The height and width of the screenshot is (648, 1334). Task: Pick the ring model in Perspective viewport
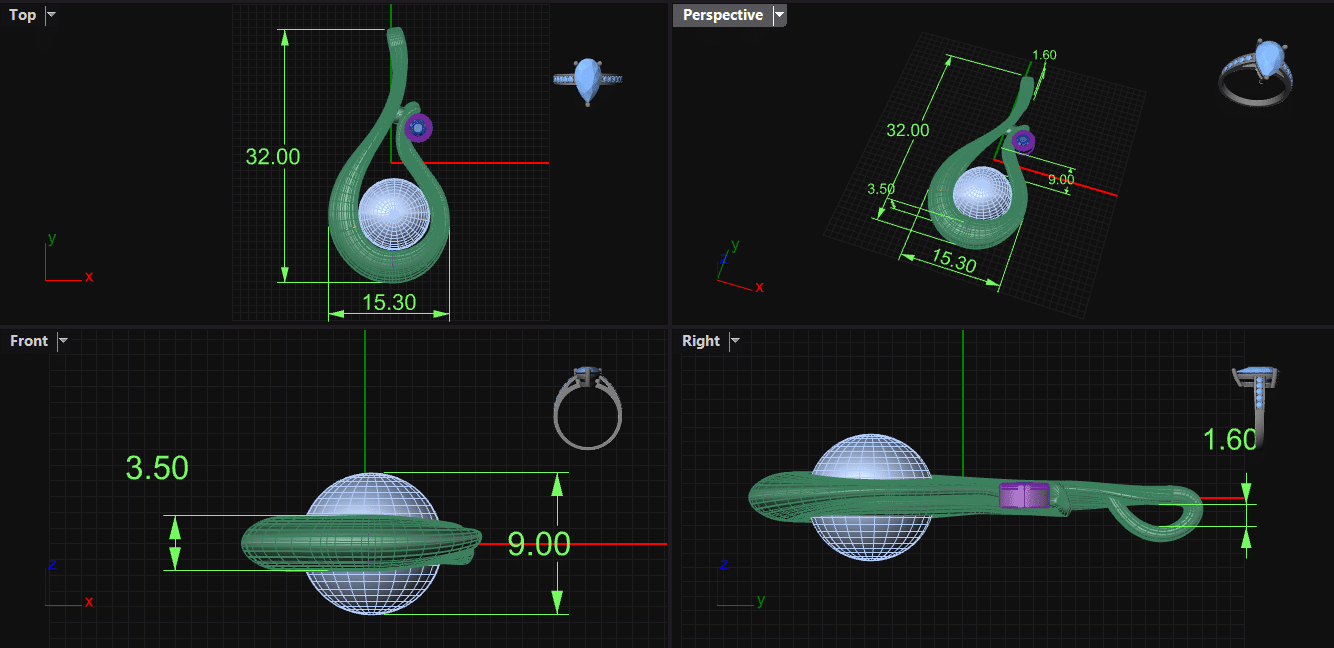point(1255,73)
